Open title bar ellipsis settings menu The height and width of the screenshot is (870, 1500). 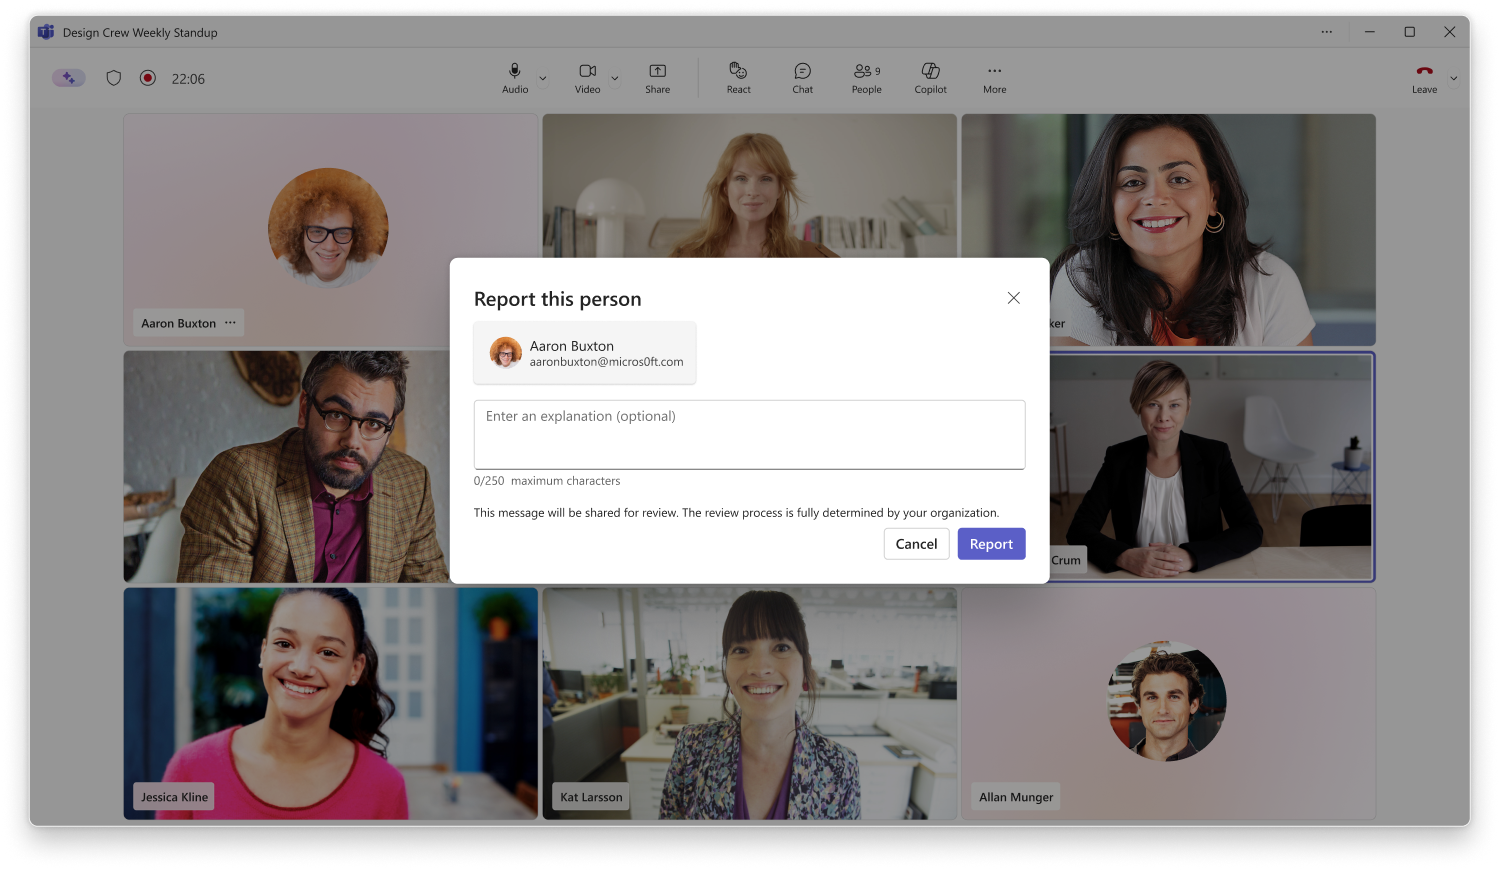(x=1327, y=32)
